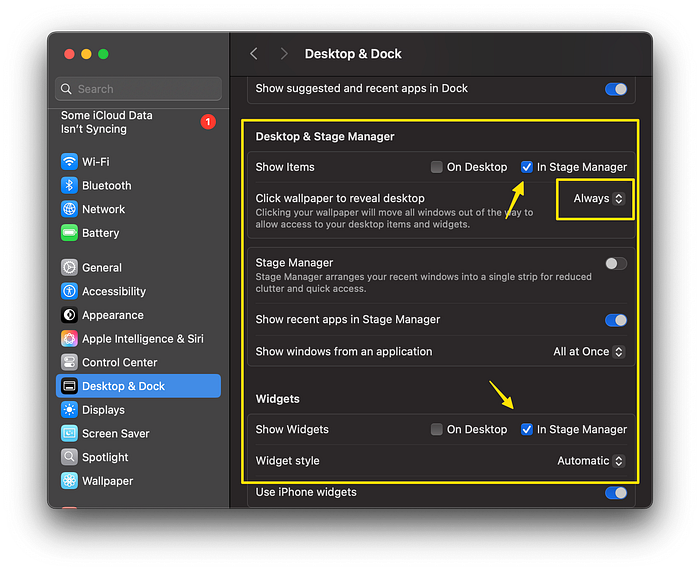Screen dimensions: 700x571
Task: Open Spotlight magnifier icon in sidebar
Action: [69, 457]
